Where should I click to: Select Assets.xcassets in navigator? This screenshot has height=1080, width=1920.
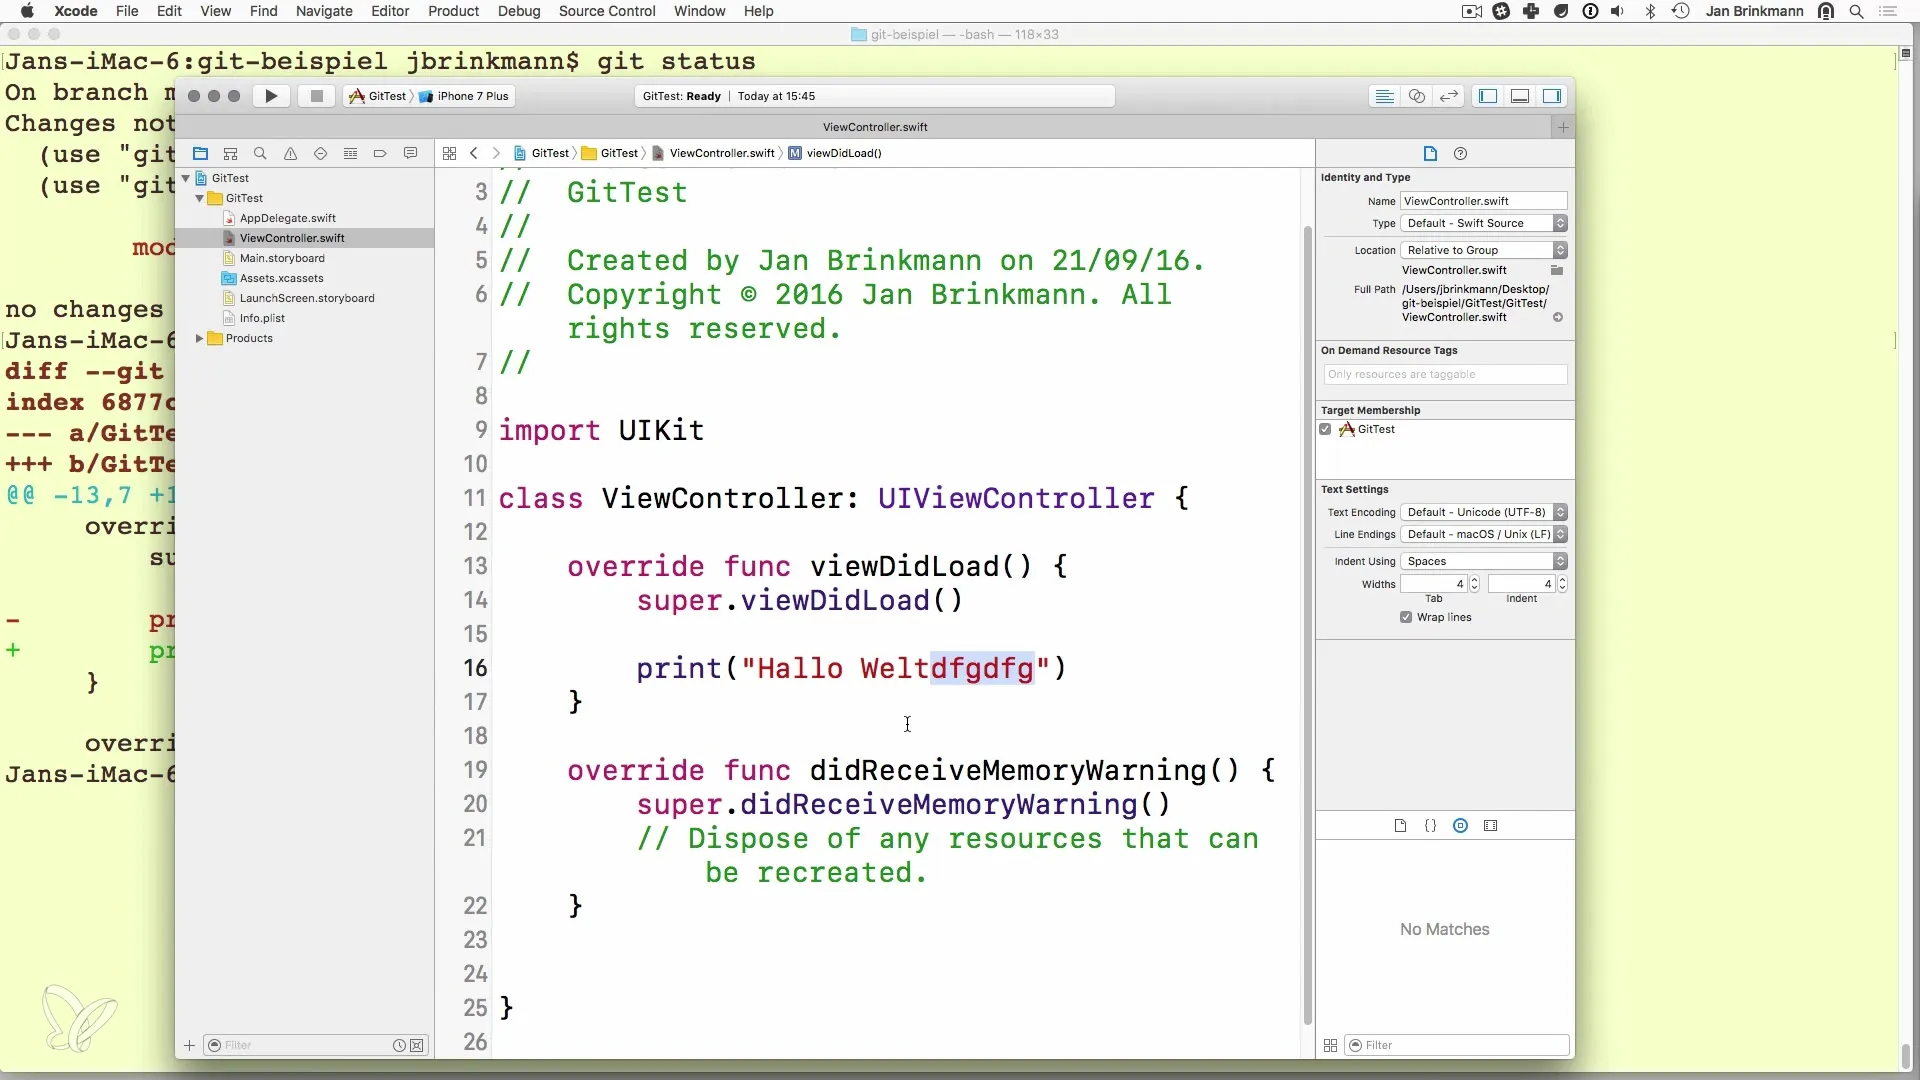(282, 278)
